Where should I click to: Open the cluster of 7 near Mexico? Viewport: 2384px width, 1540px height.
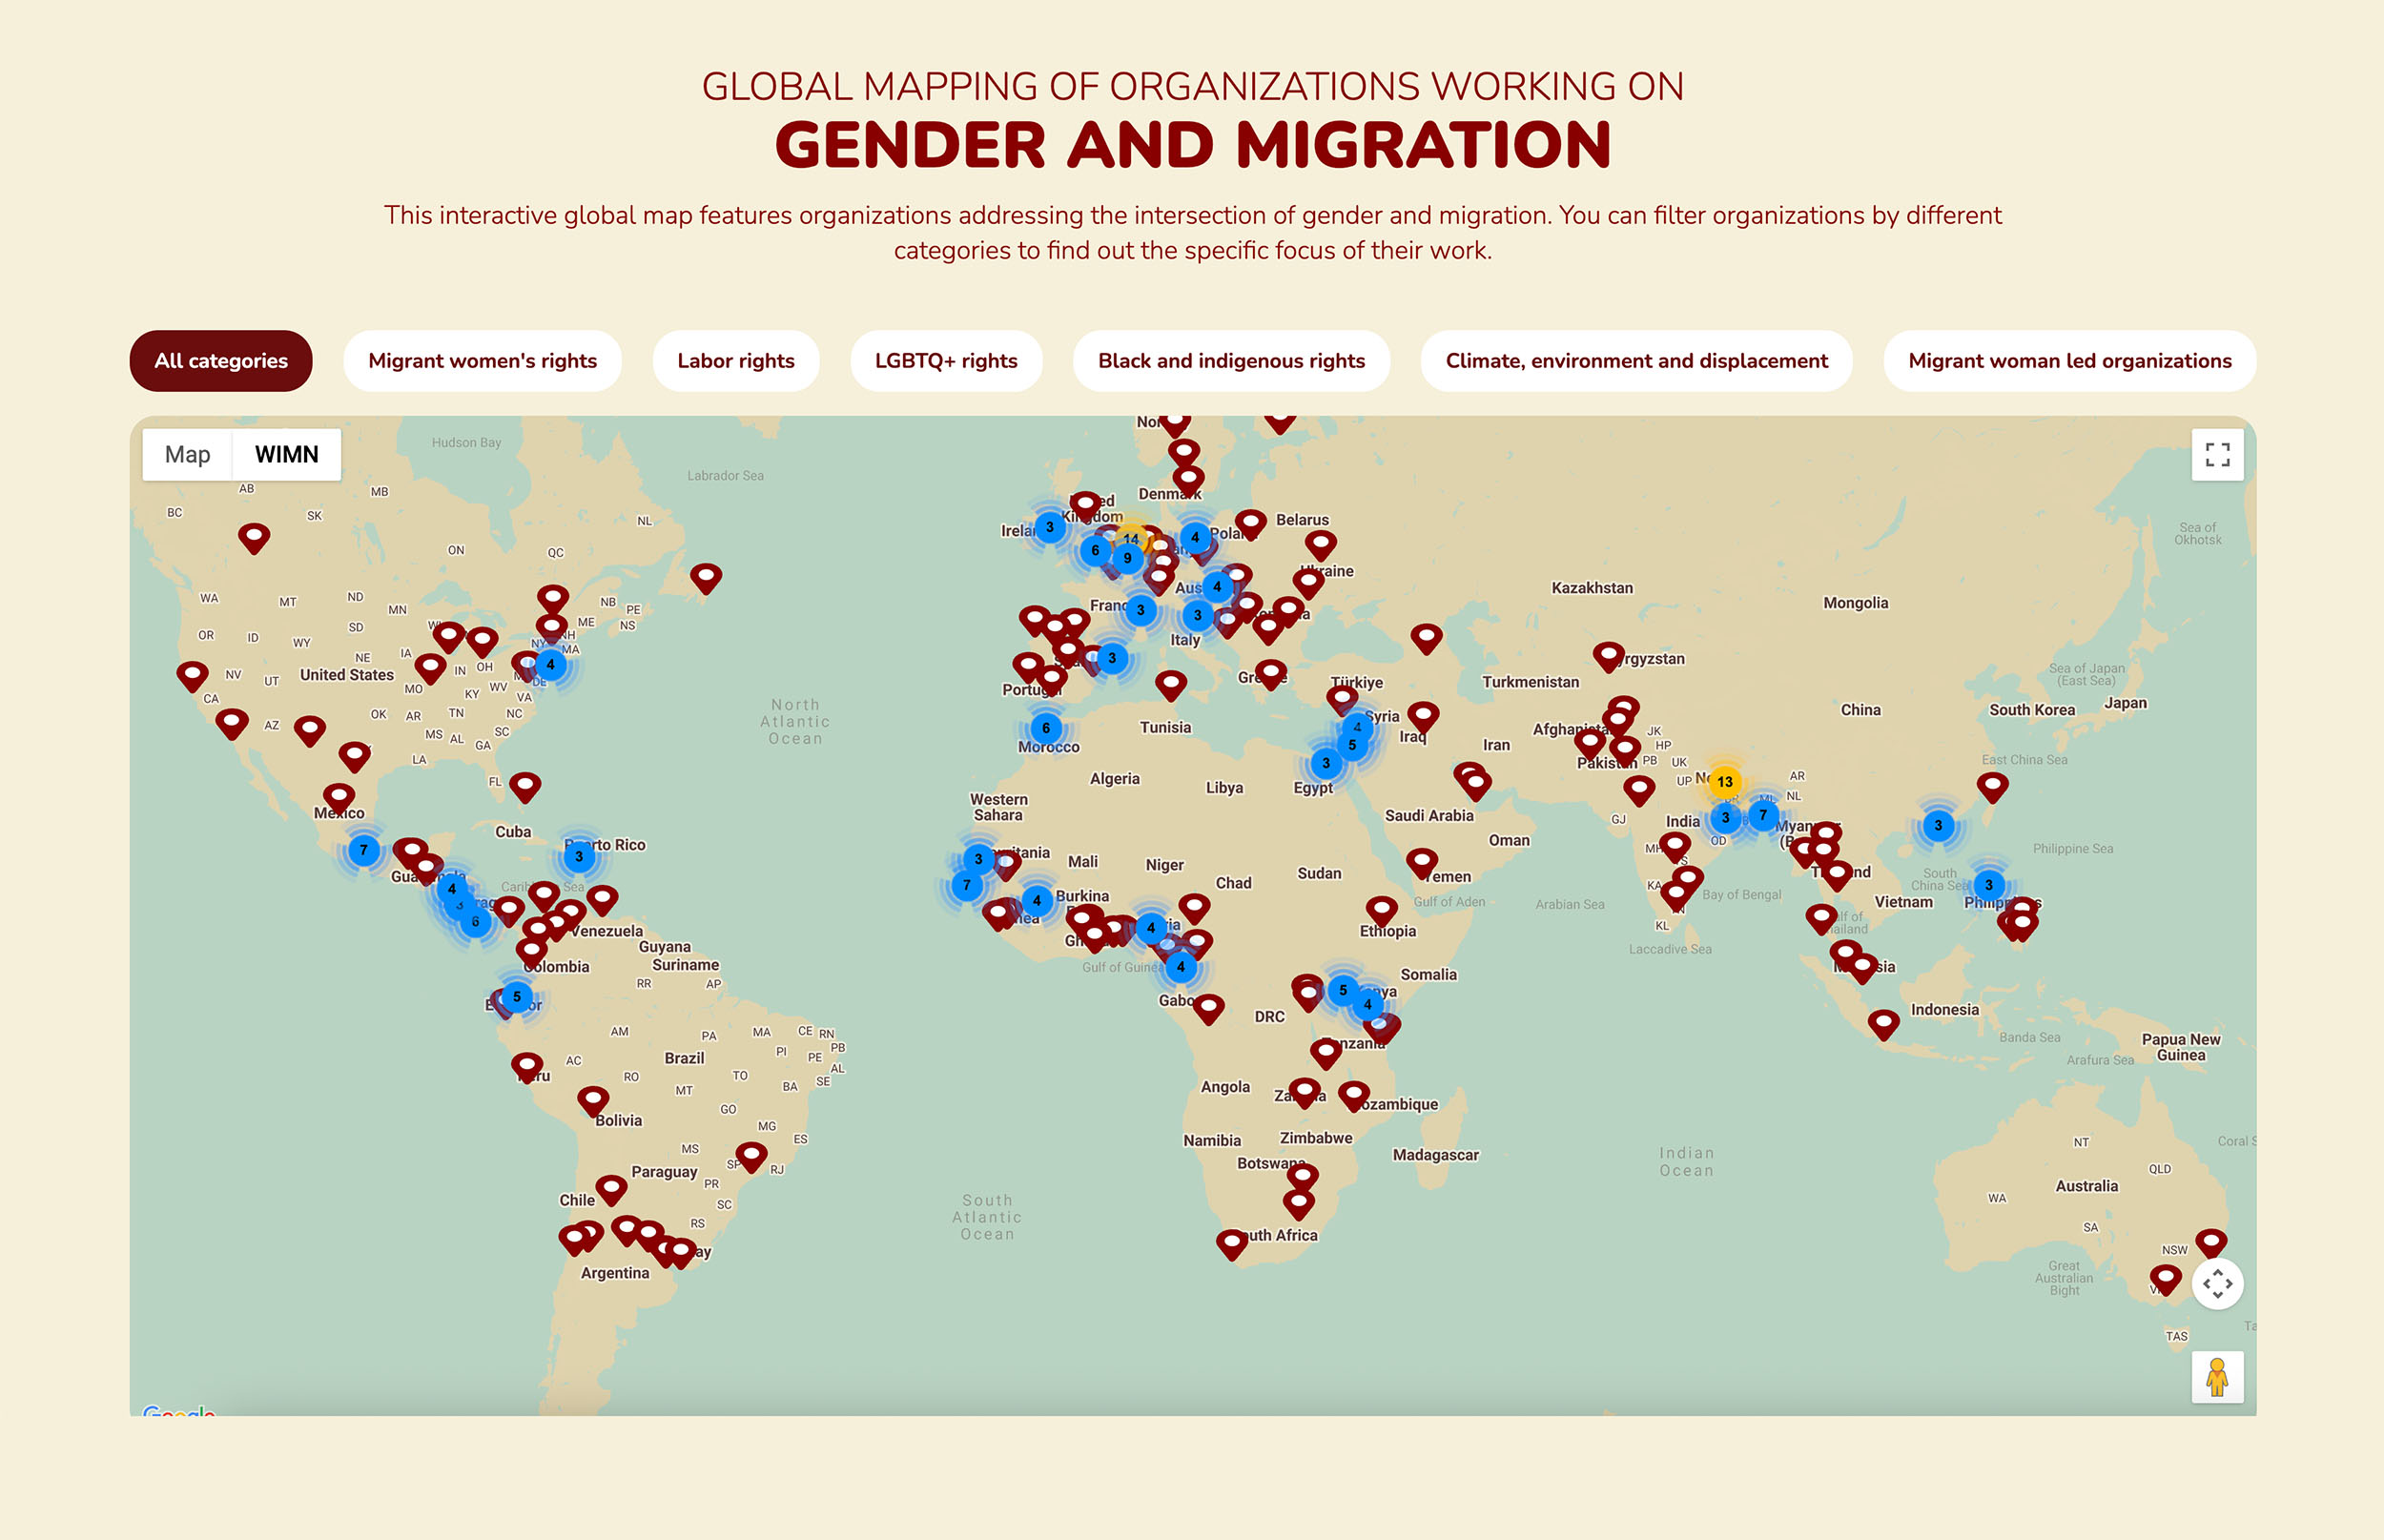(364, 850)
